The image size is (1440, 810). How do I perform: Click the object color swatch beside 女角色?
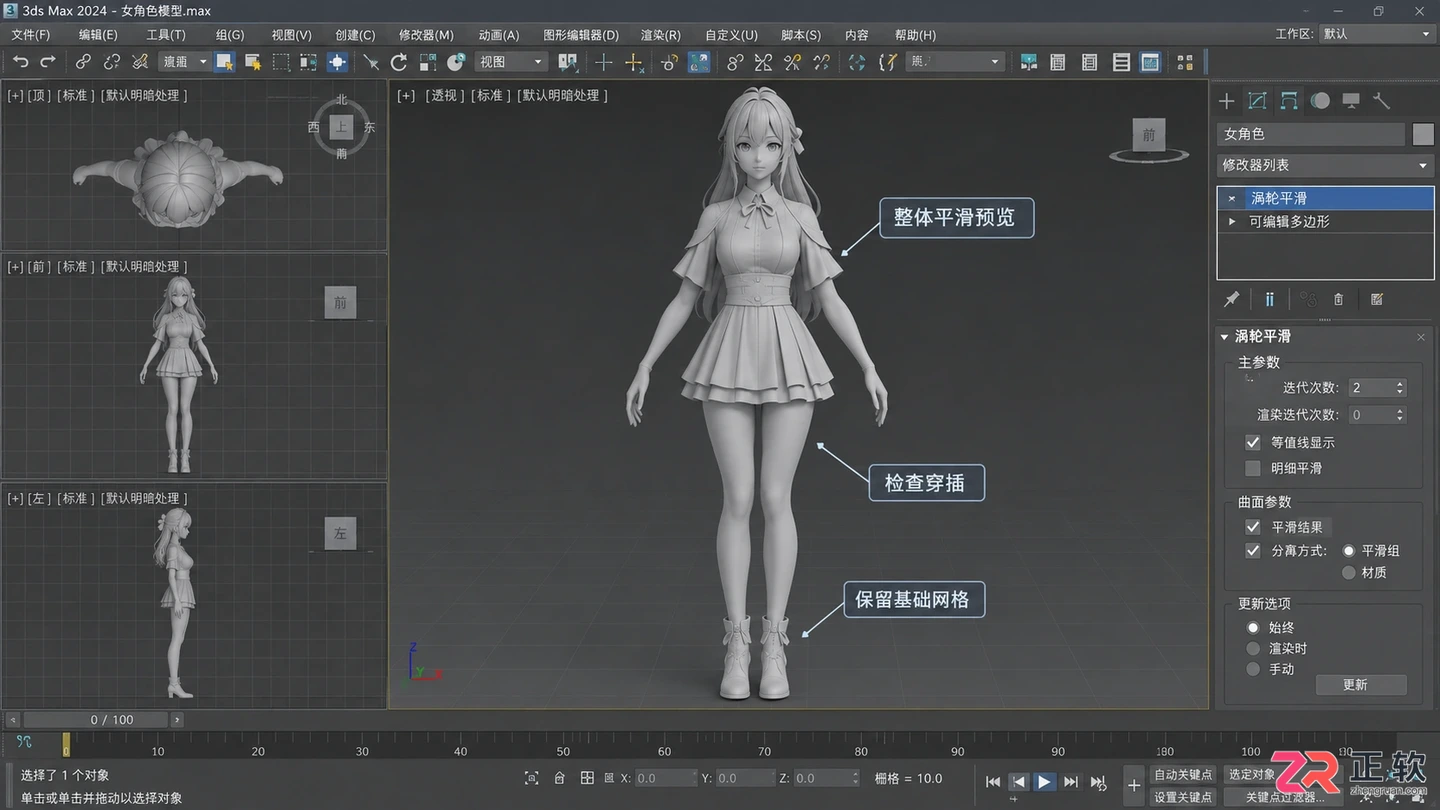1423,134
